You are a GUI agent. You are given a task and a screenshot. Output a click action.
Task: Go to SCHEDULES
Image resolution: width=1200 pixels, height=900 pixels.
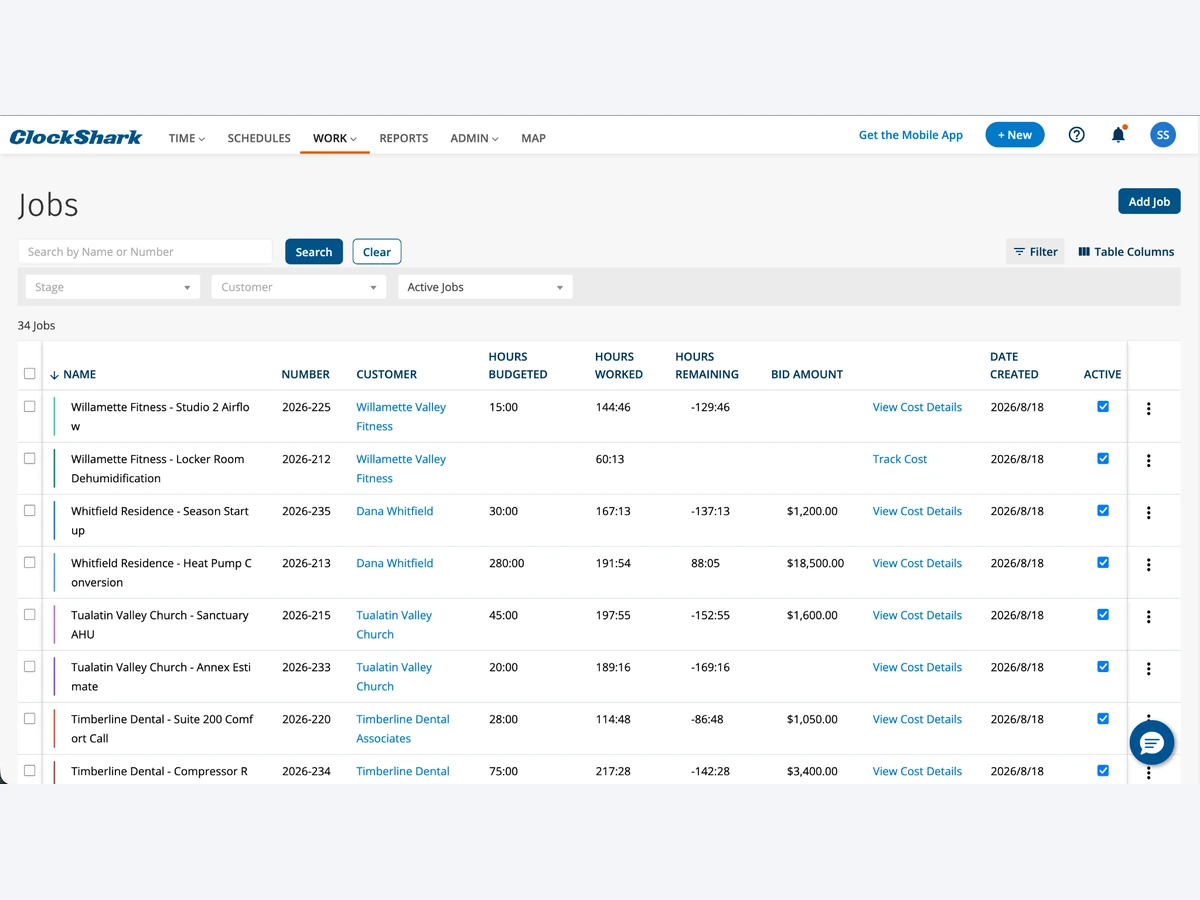pos(259,138)
